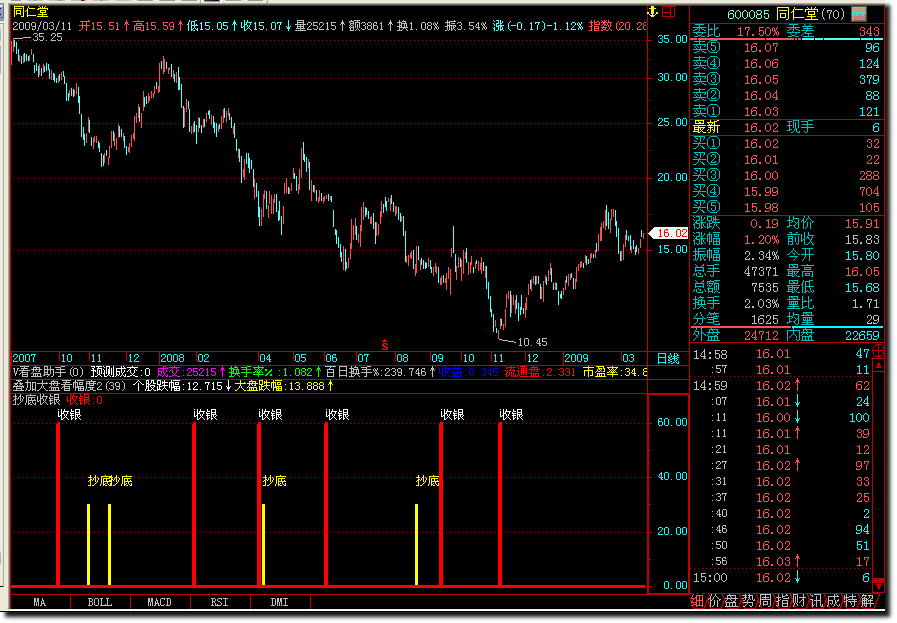Image resolution: width=897 pixels, height=623 pixels.
Task: Click the up arrow of the tick list scrollbar
Action: coord(879,365)
